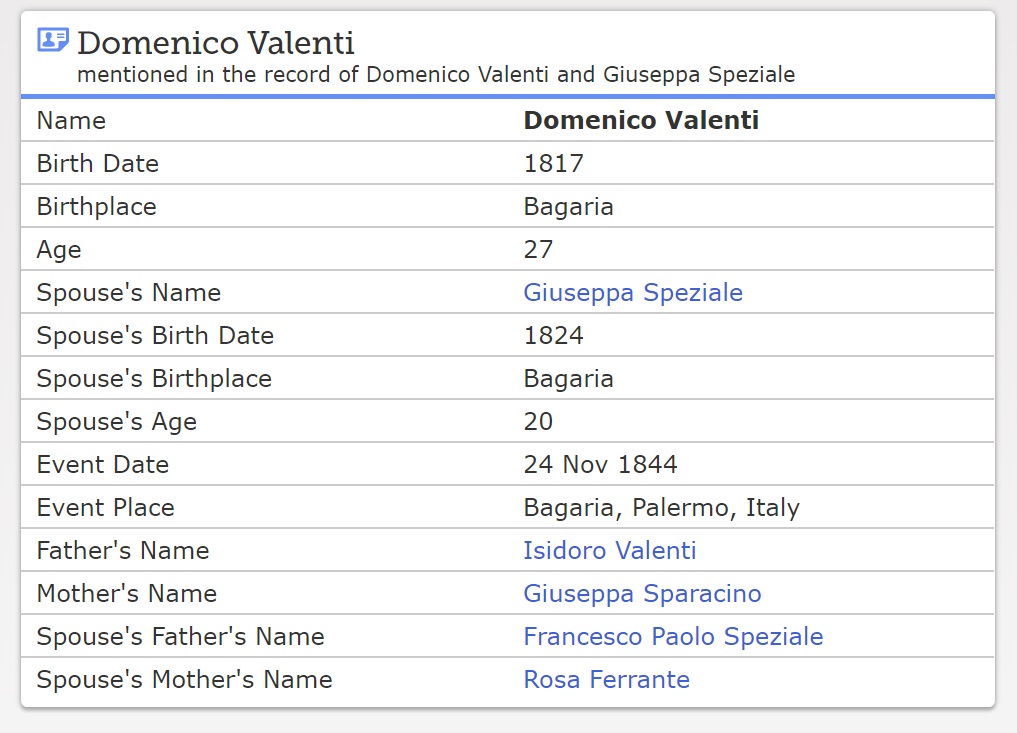Follow the Giuseppa Sparacino mother link
The height and width of the screenshot is (733, 1017).
pos(642,594)
